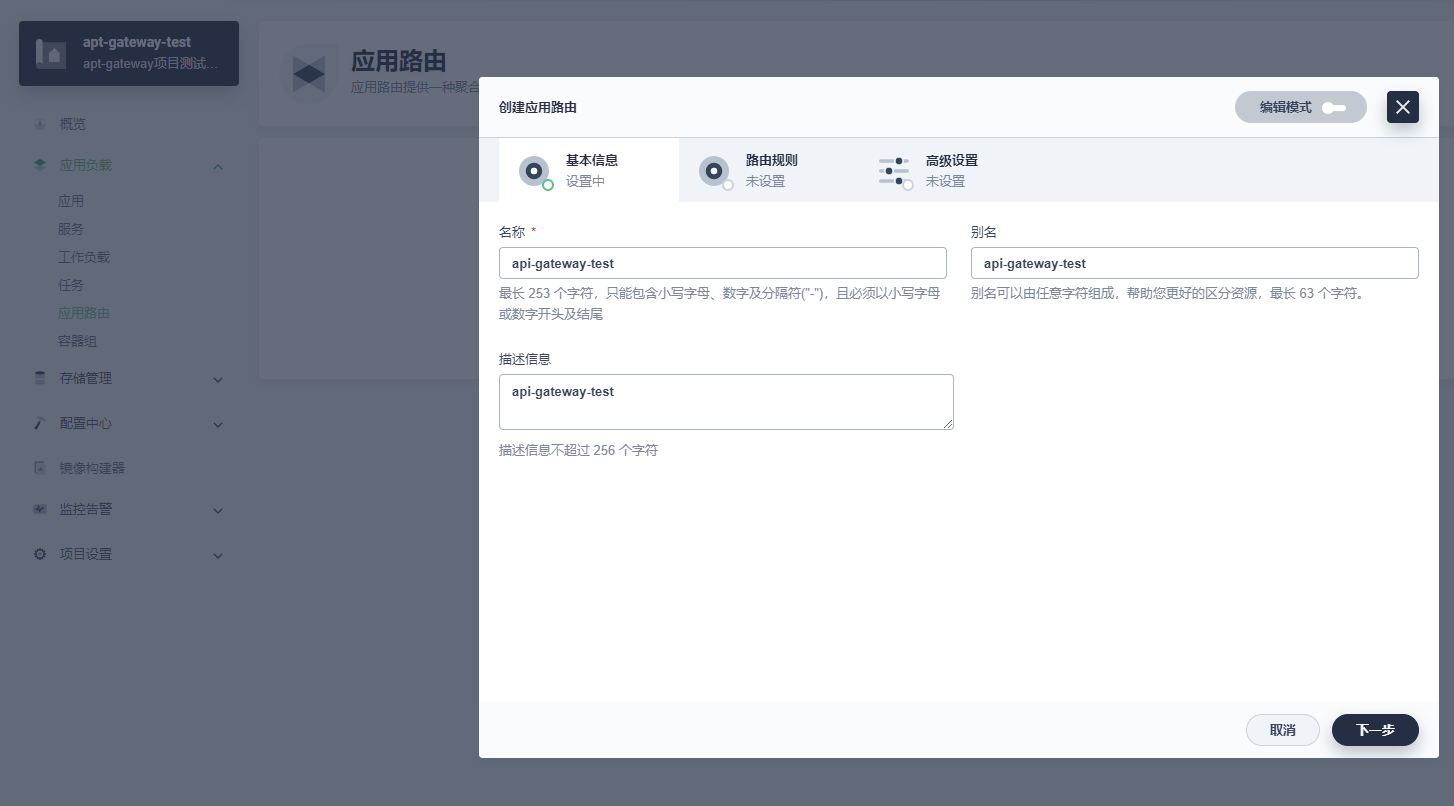Click the 镜像构建器 icon
This screenshot has width=1454, height=806.
click(40, 467)
